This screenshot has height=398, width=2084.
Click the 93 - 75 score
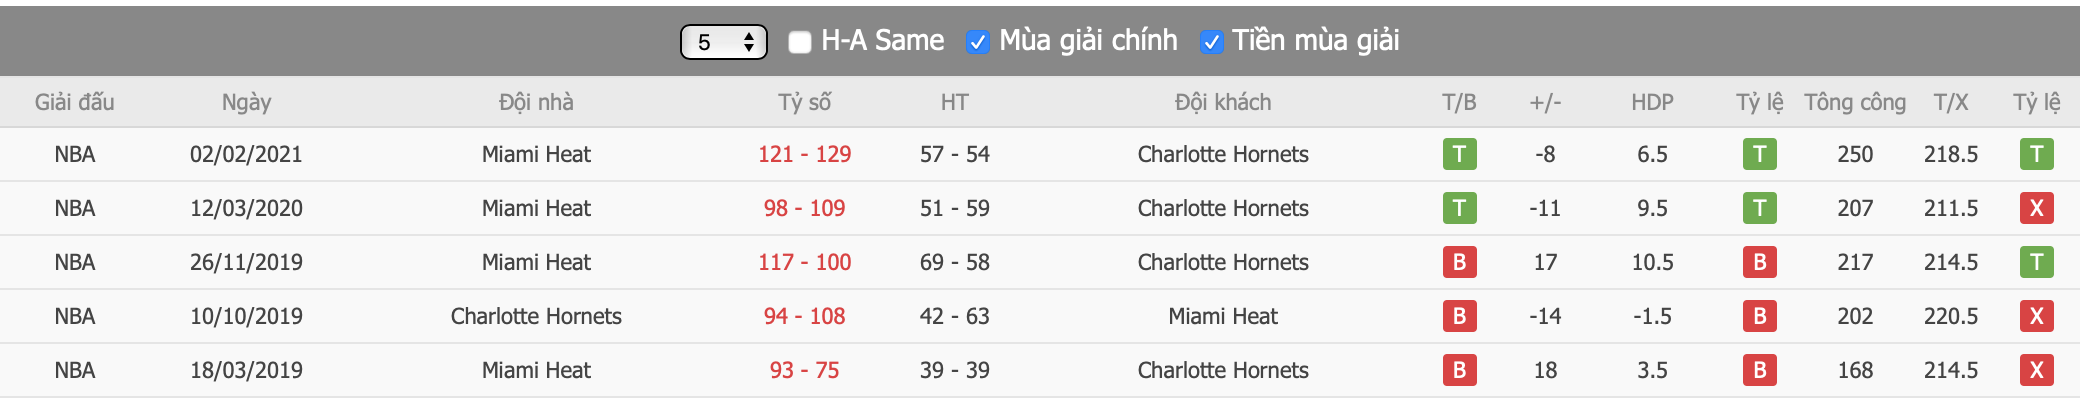tap(804, 370)
